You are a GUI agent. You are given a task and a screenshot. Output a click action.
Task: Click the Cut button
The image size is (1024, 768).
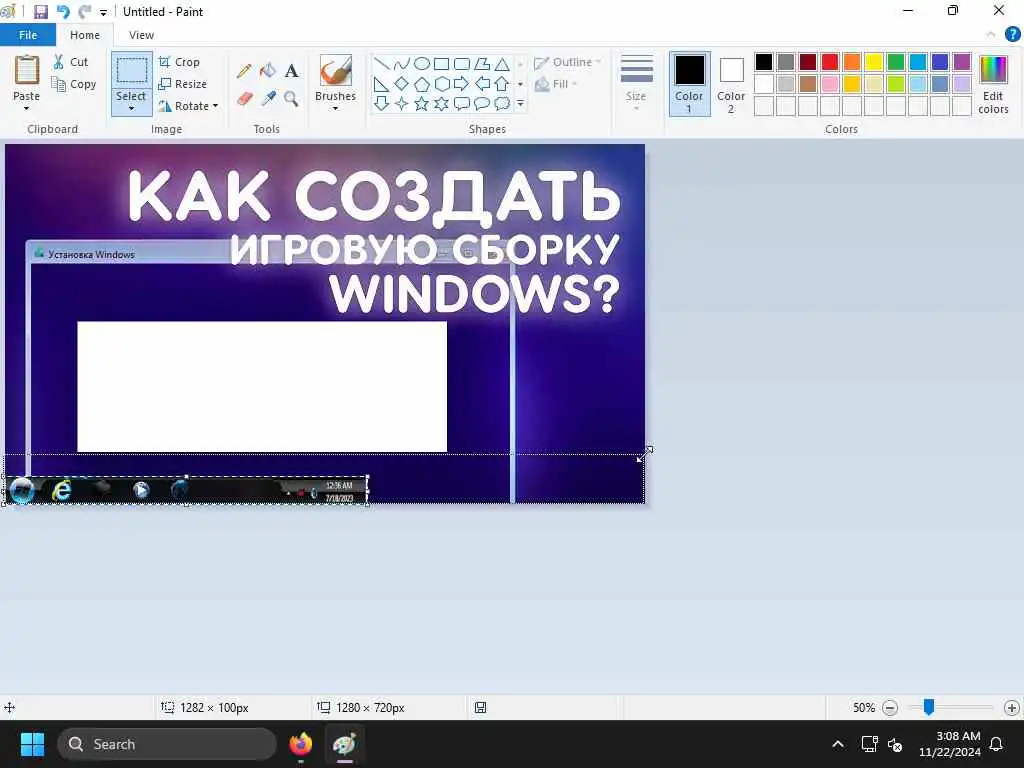pos(71,62)
